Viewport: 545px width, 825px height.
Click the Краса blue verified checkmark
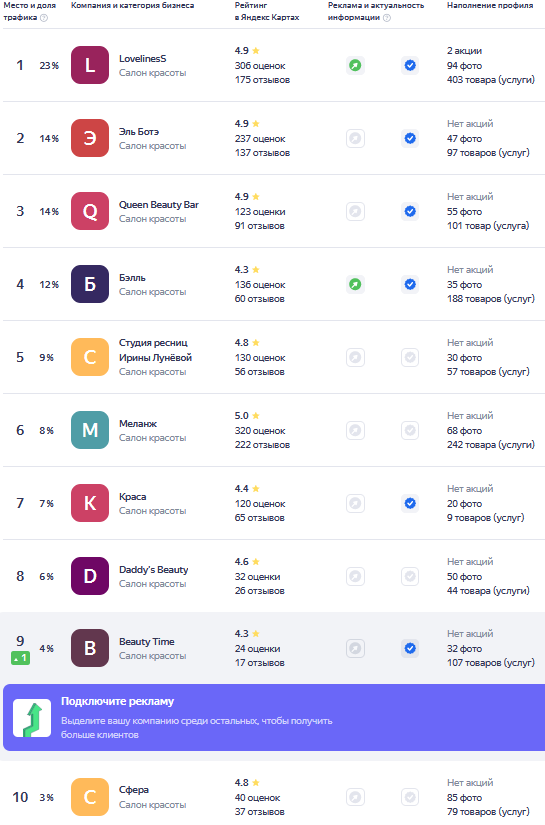[410, 503]
